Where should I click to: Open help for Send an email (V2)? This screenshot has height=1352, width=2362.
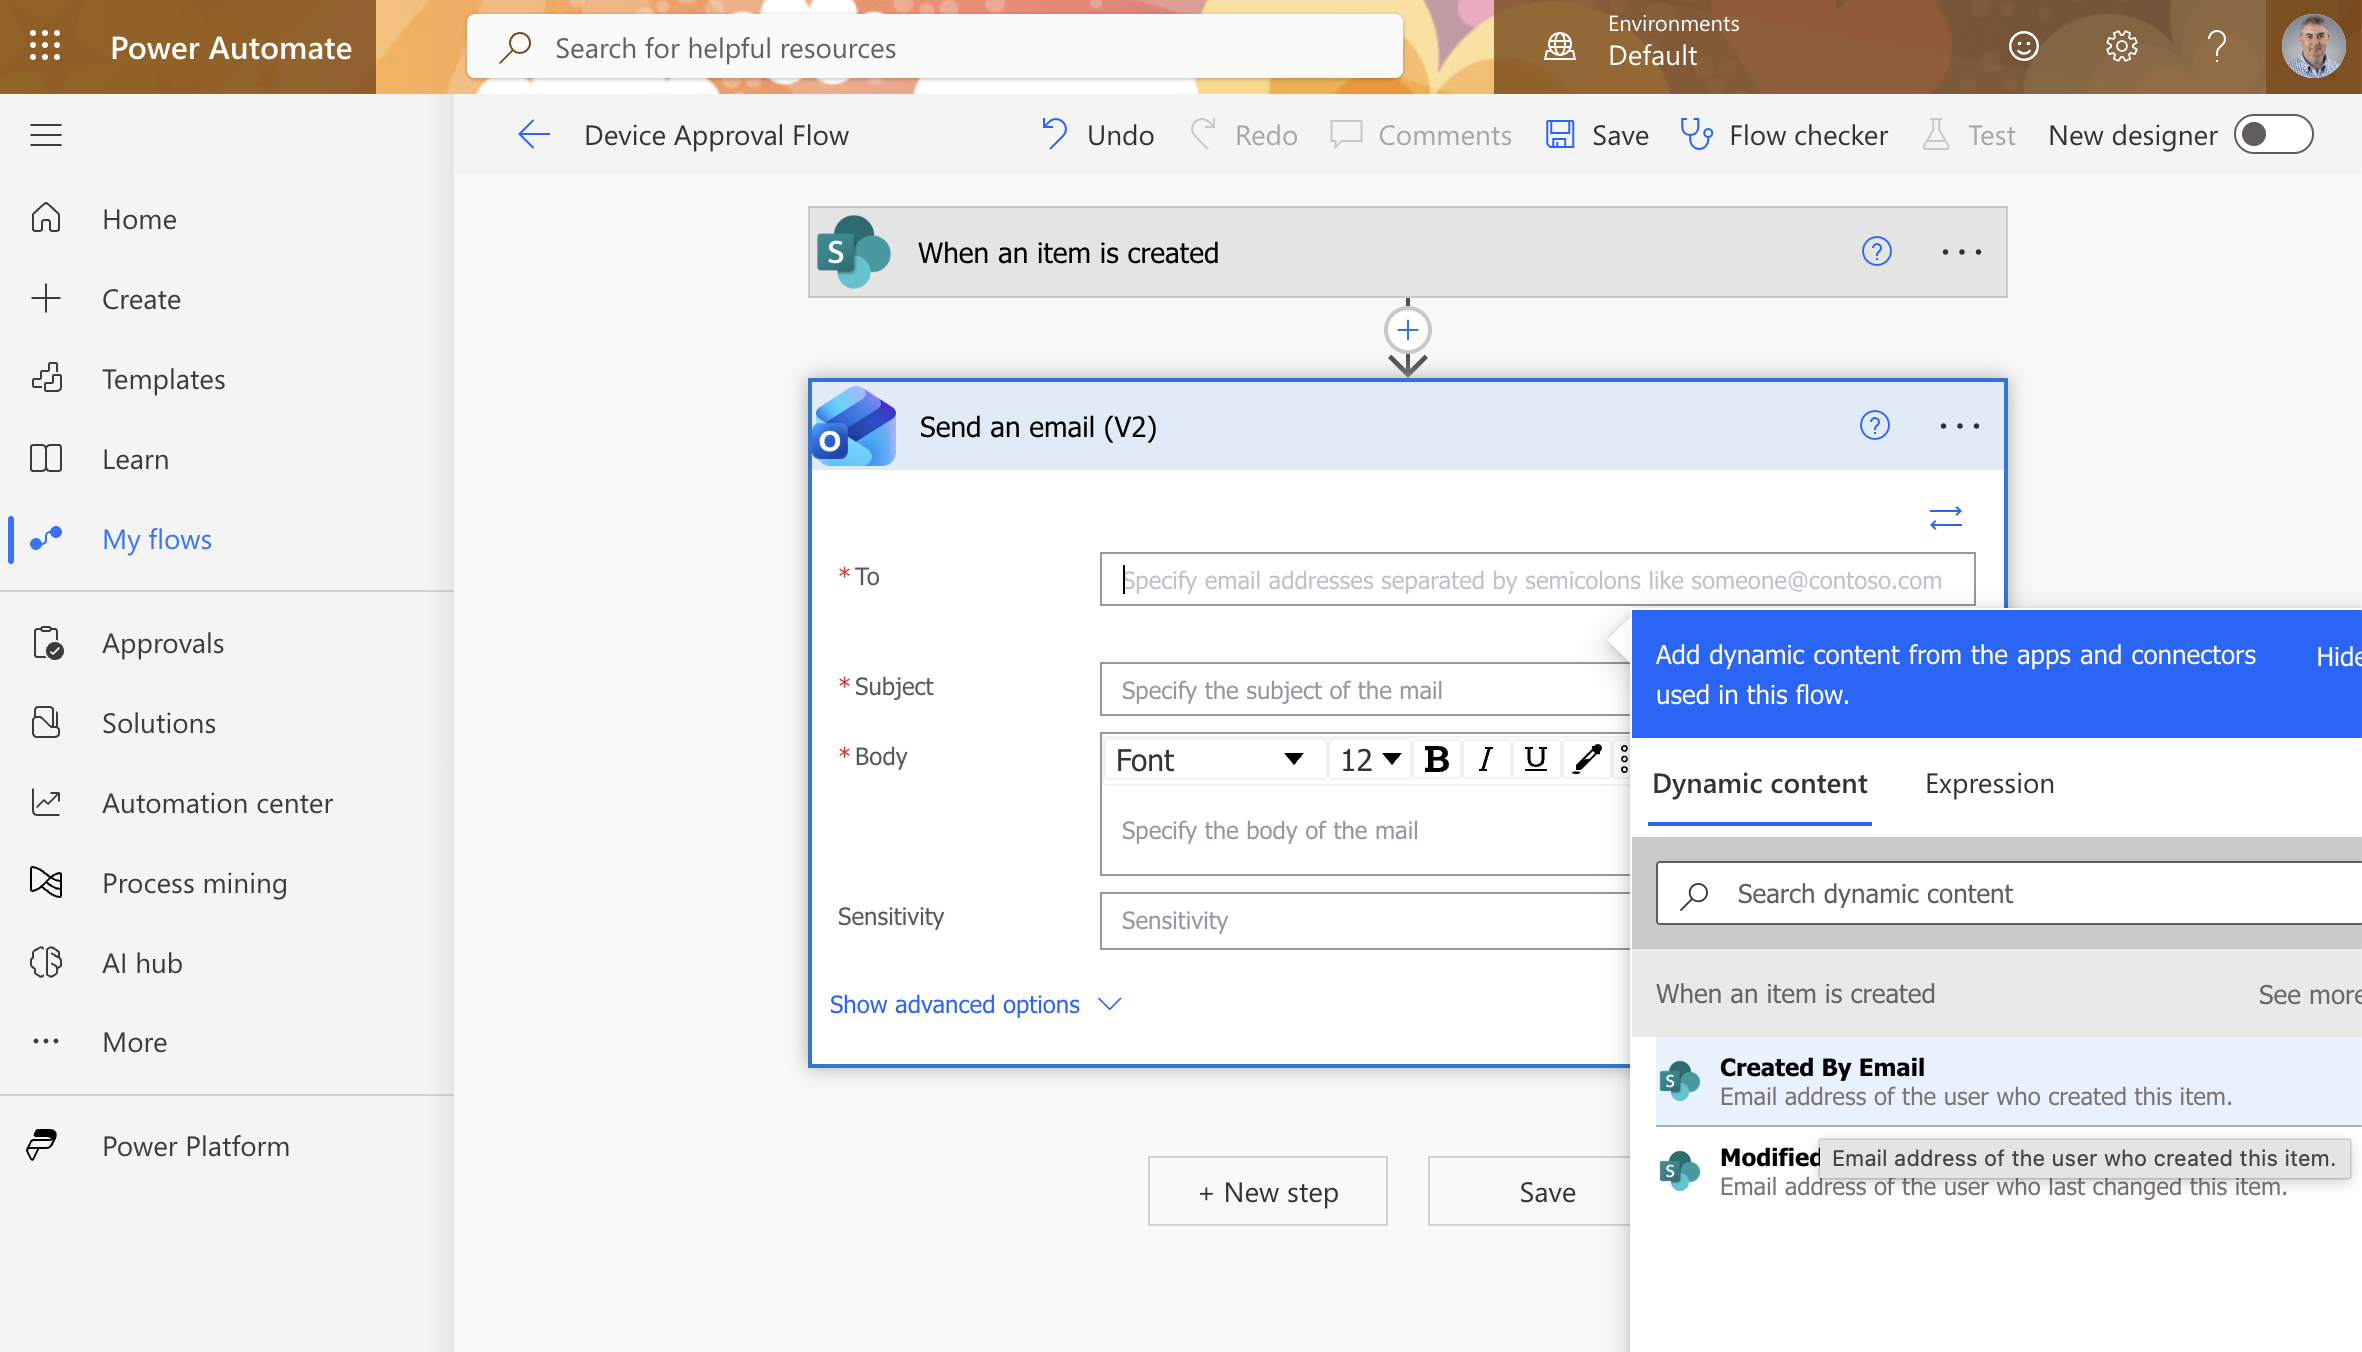click(x=1875, y=426)
